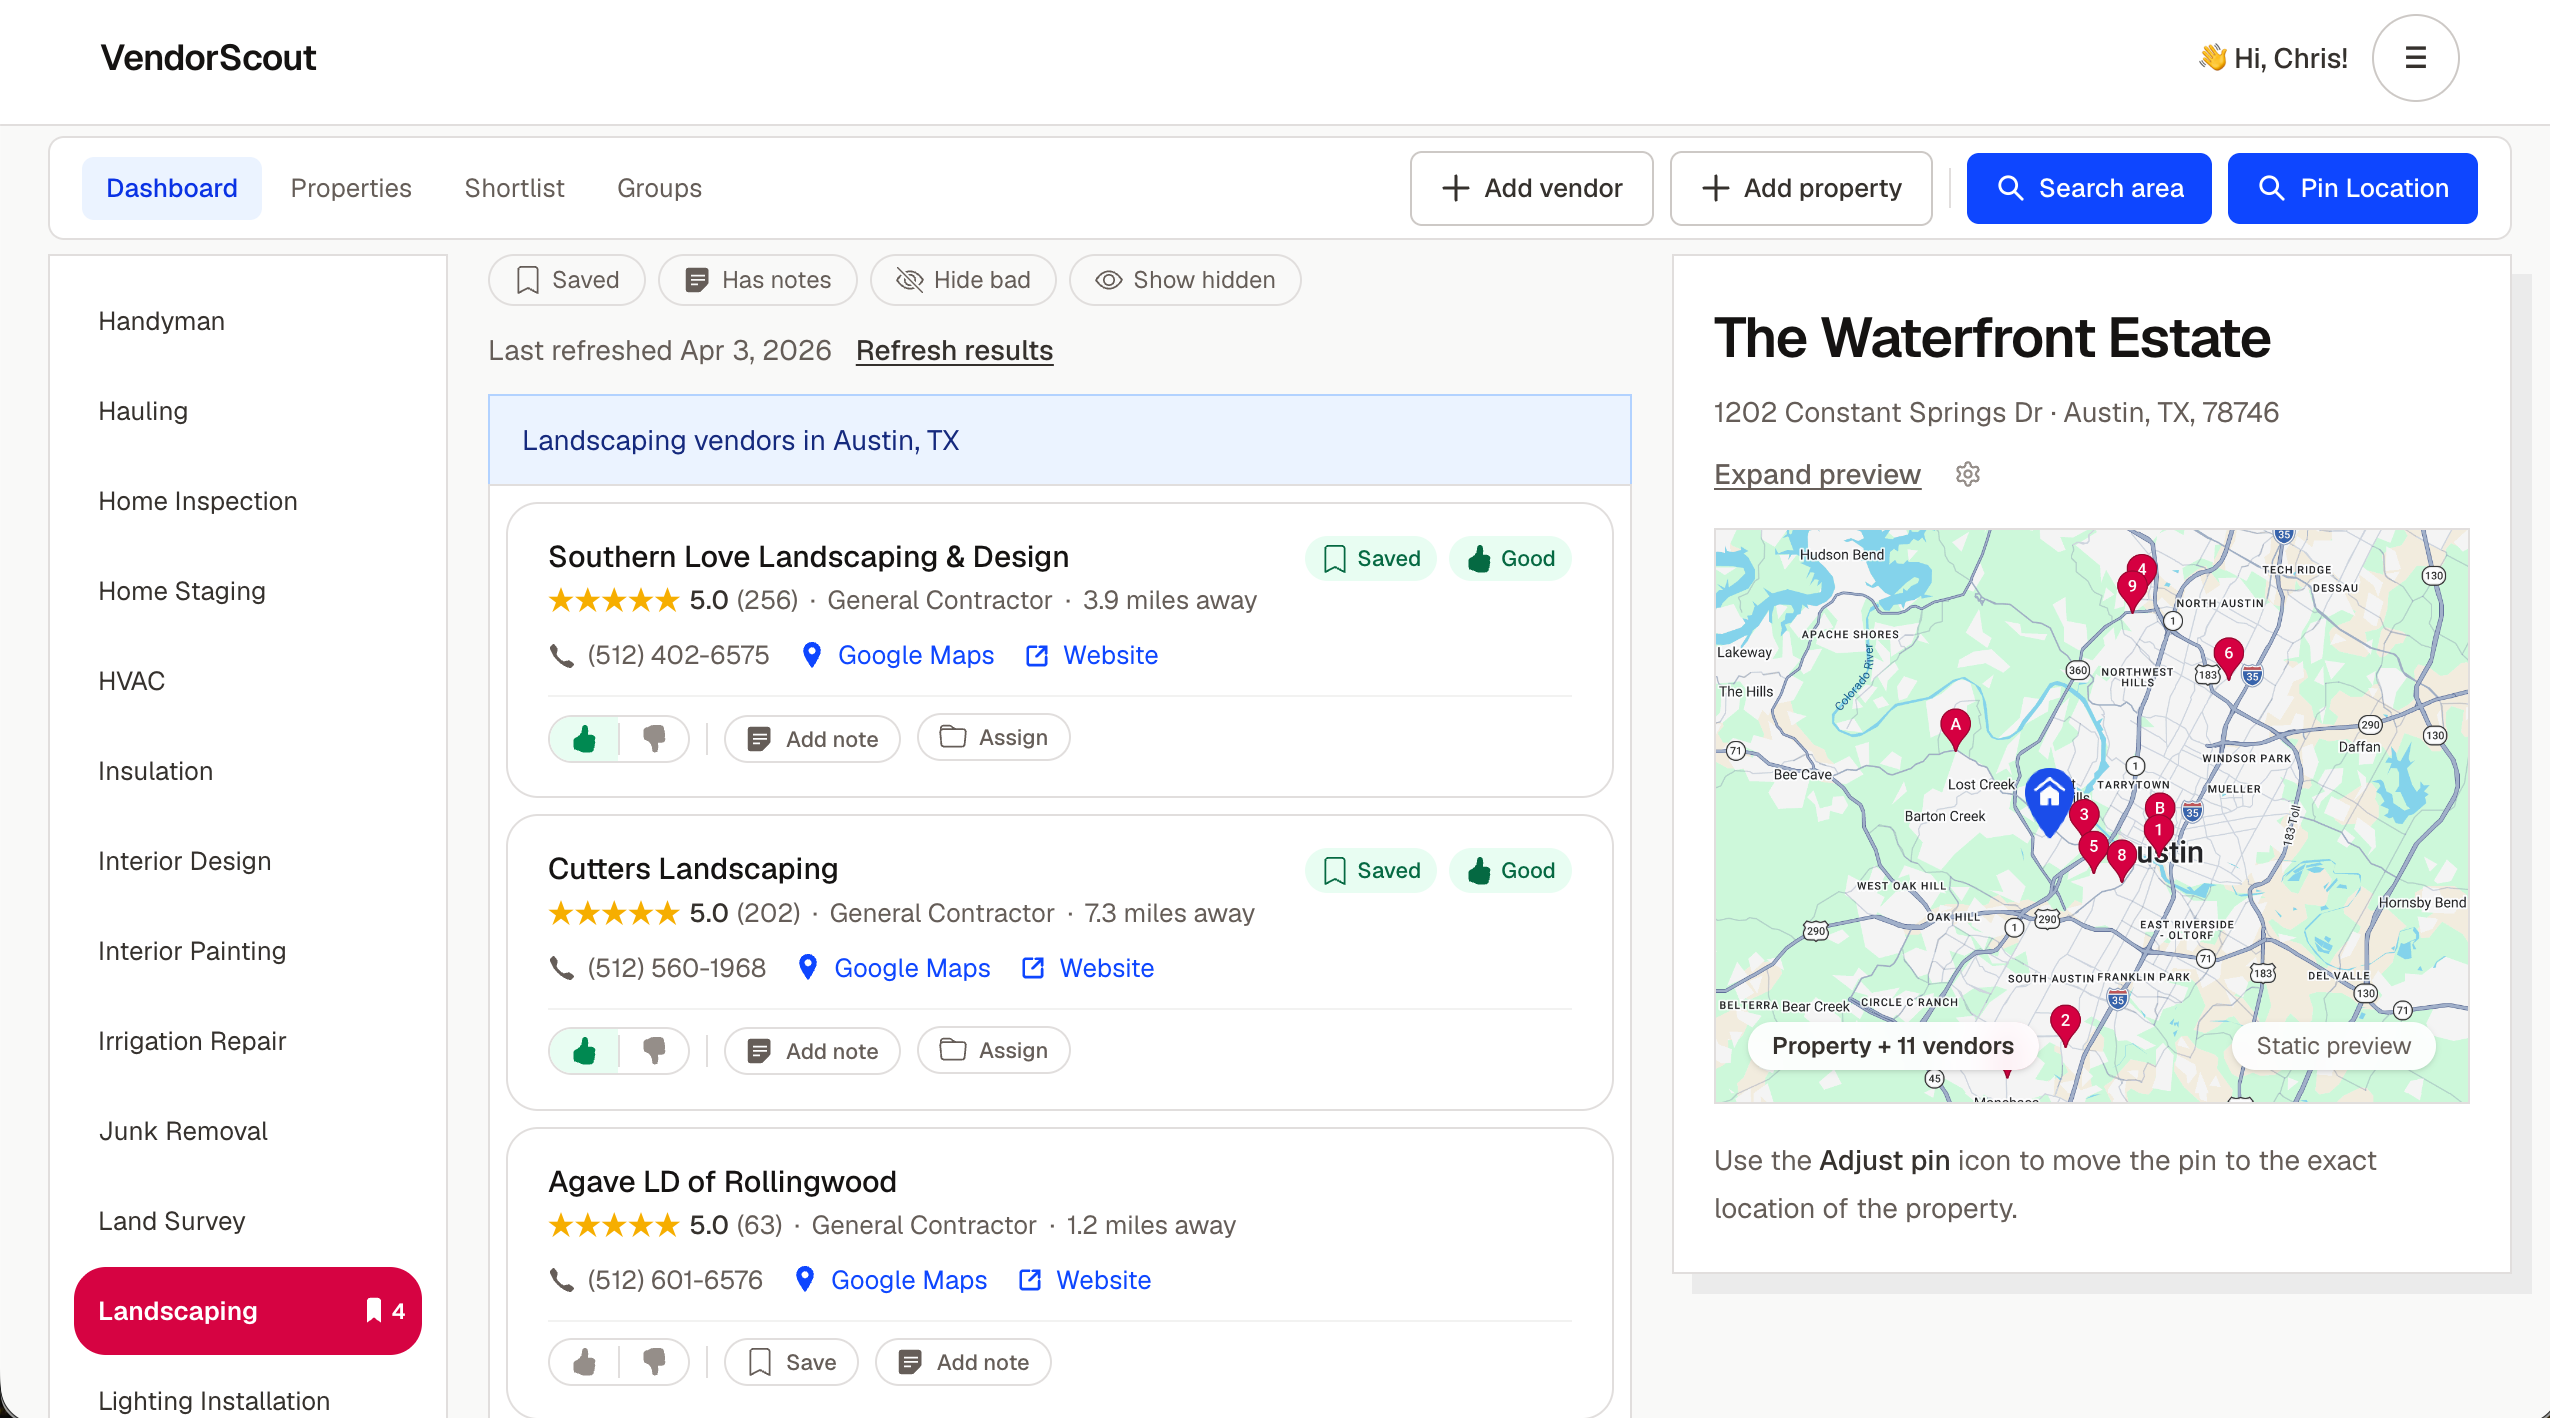Click phone icon for (512) 560-1968
This screenshot has height=1418, width=2550.
pos(562,968)
